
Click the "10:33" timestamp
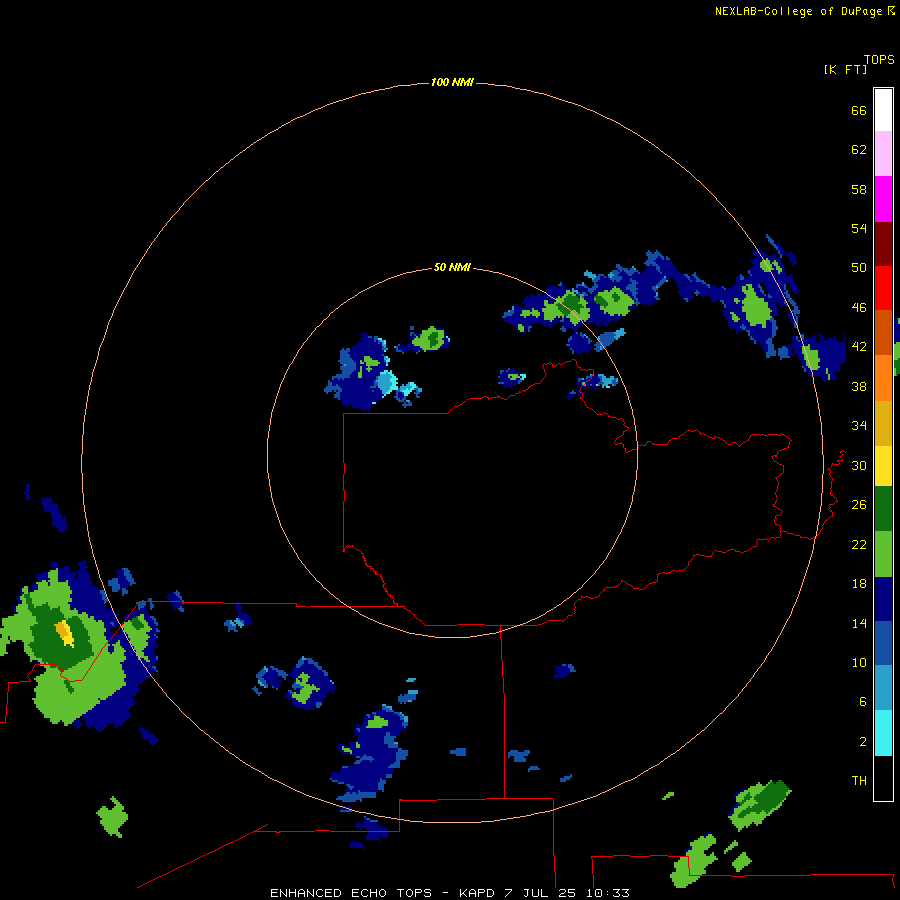(607, 893)
